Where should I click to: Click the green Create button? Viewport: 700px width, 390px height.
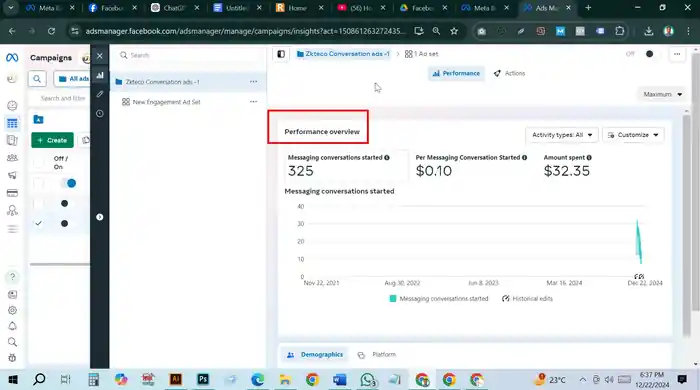[x=52, y=140]
